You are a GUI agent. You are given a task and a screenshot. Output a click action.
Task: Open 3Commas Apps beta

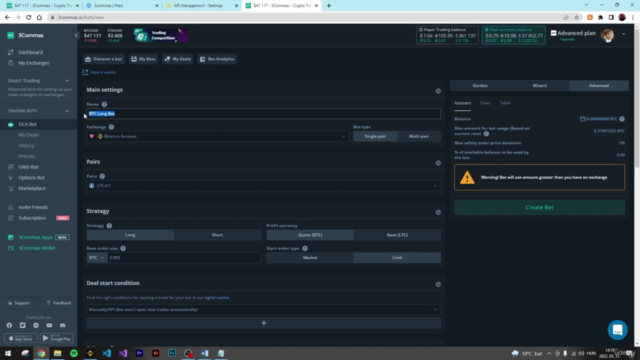point(36,237)
